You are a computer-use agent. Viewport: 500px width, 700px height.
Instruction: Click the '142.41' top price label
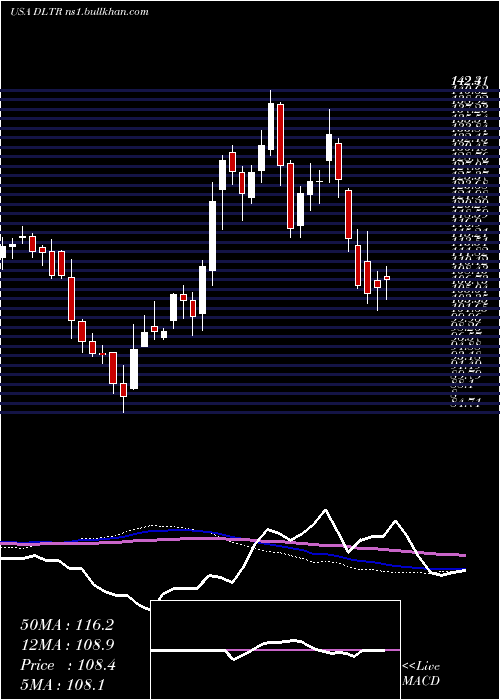tap(468, 81)
